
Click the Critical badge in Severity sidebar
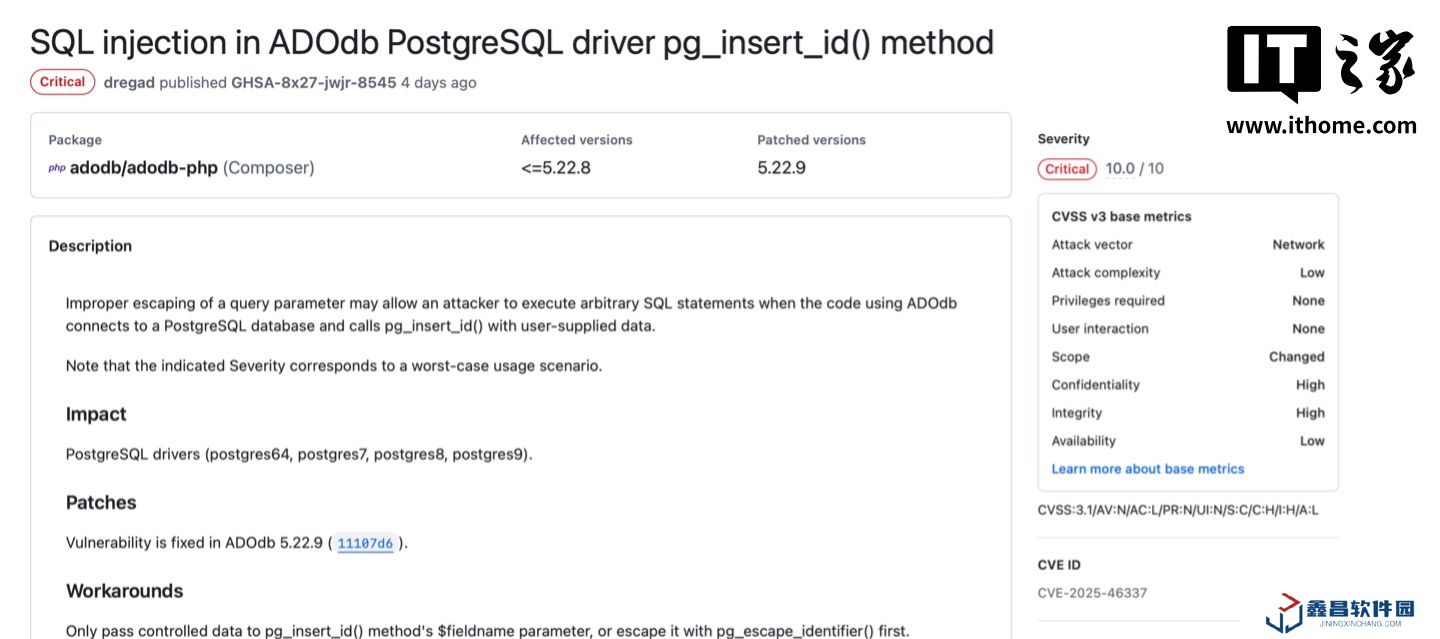pyautogui.click(x=1067, y=169)
